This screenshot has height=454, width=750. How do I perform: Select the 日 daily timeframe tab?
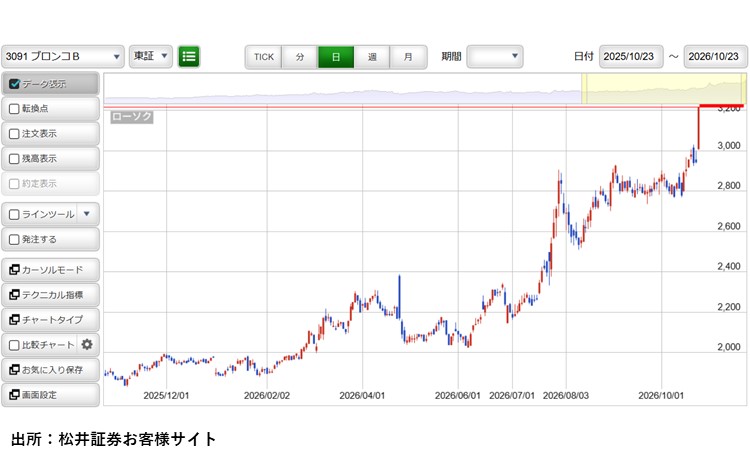pos(336,57)
